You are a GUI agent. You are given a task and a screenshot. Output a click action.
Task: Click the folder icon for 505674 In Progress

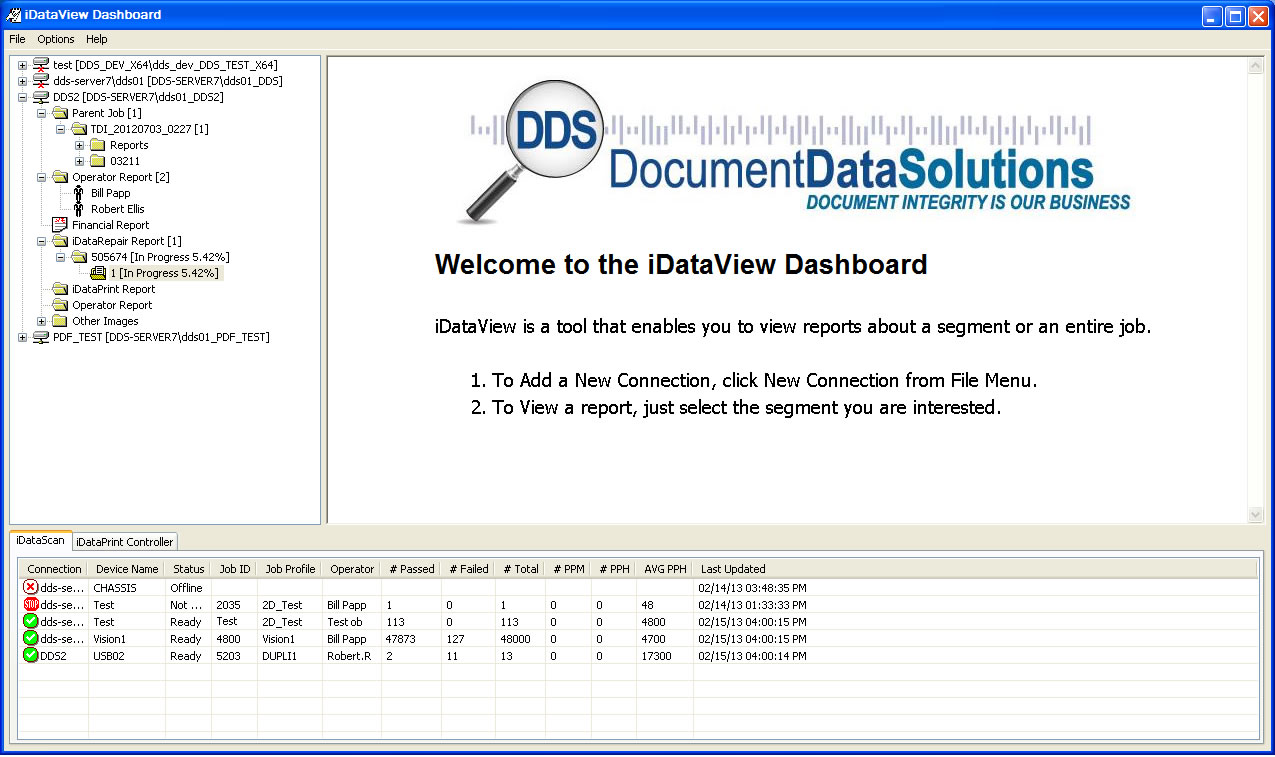click(x=79, y=257)
